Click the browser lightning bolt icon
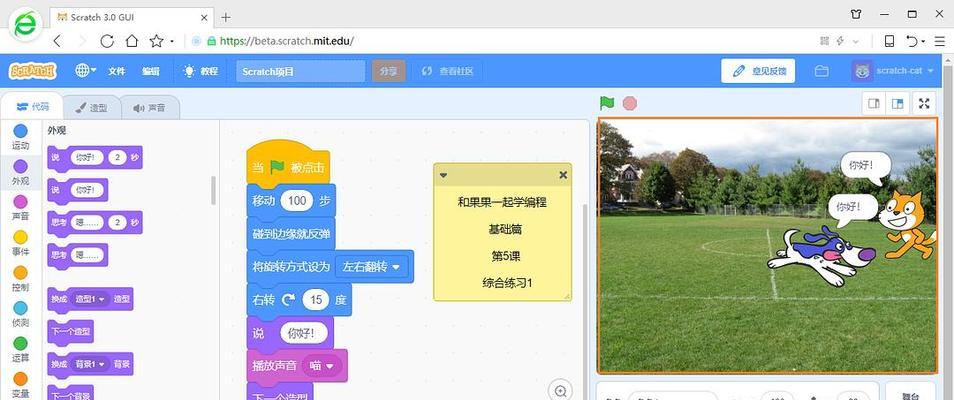 840,41
